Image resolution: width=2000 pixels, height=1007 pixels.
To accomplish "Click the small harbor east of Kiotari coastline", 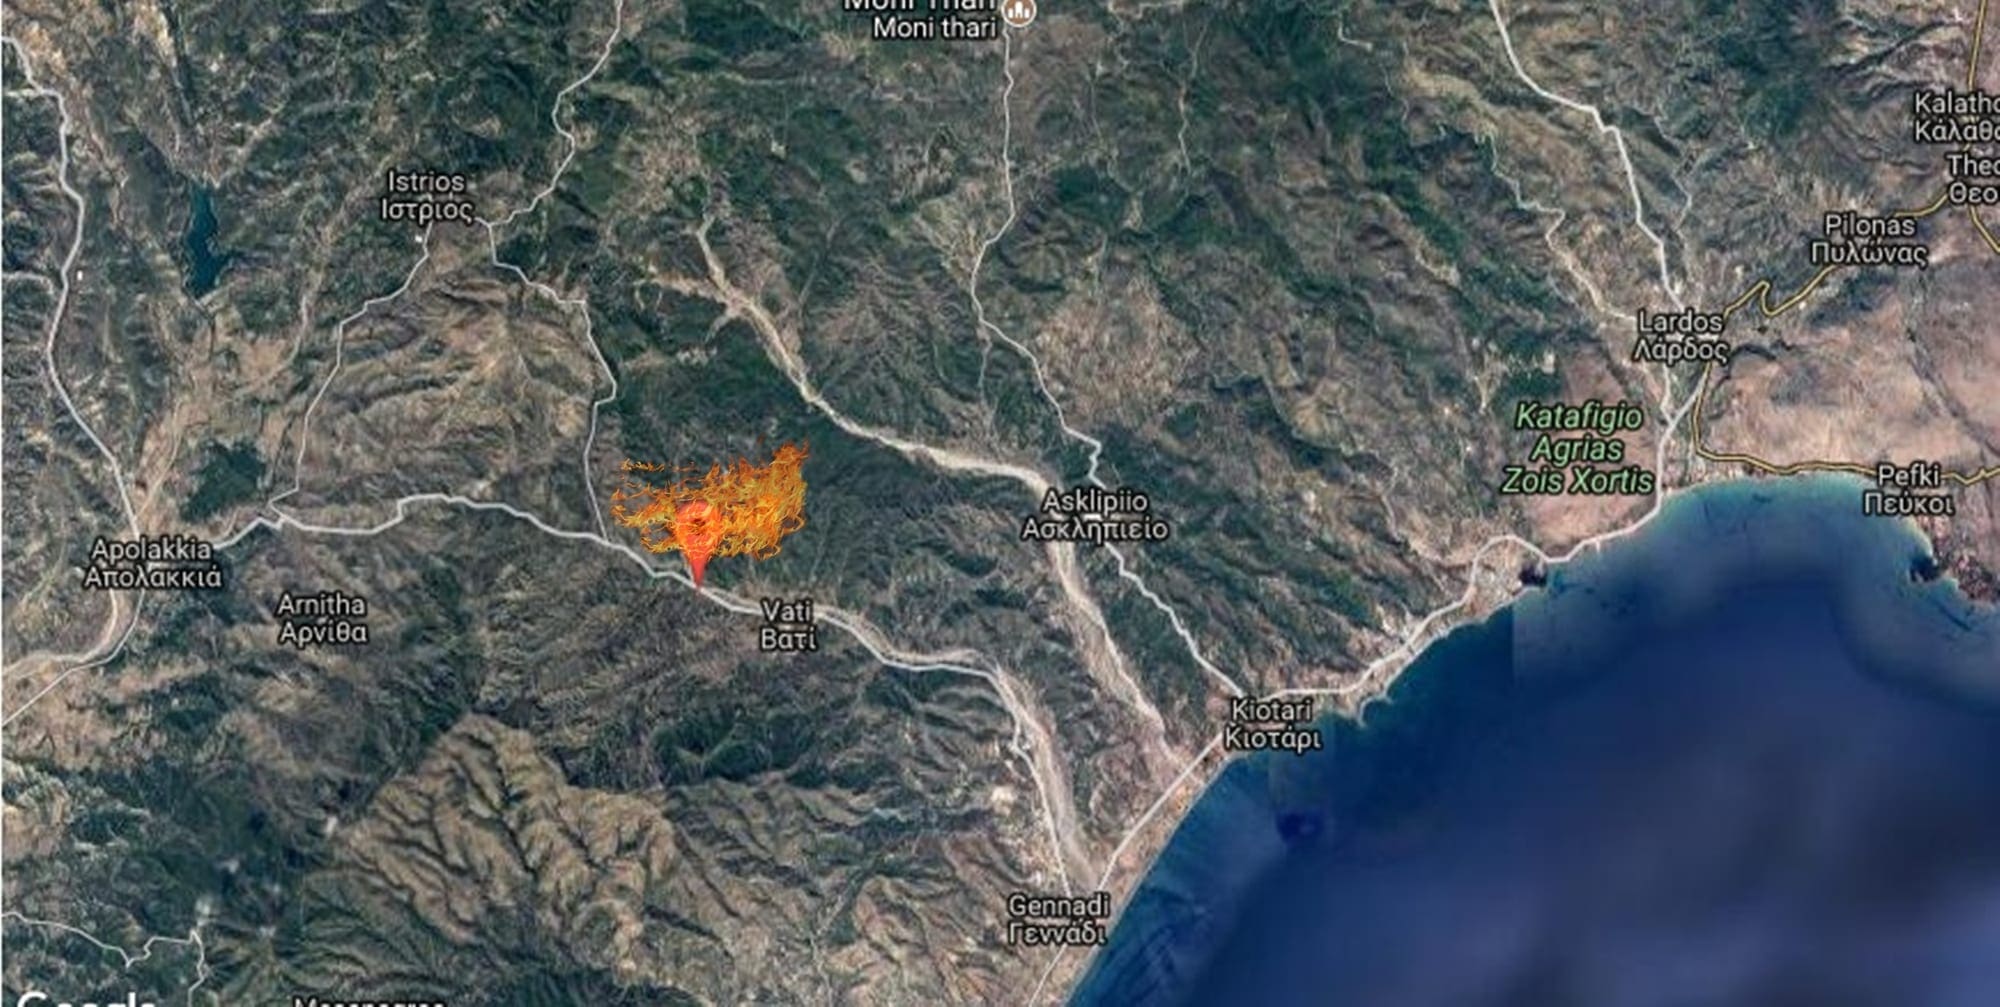I will coord(1530,574).
